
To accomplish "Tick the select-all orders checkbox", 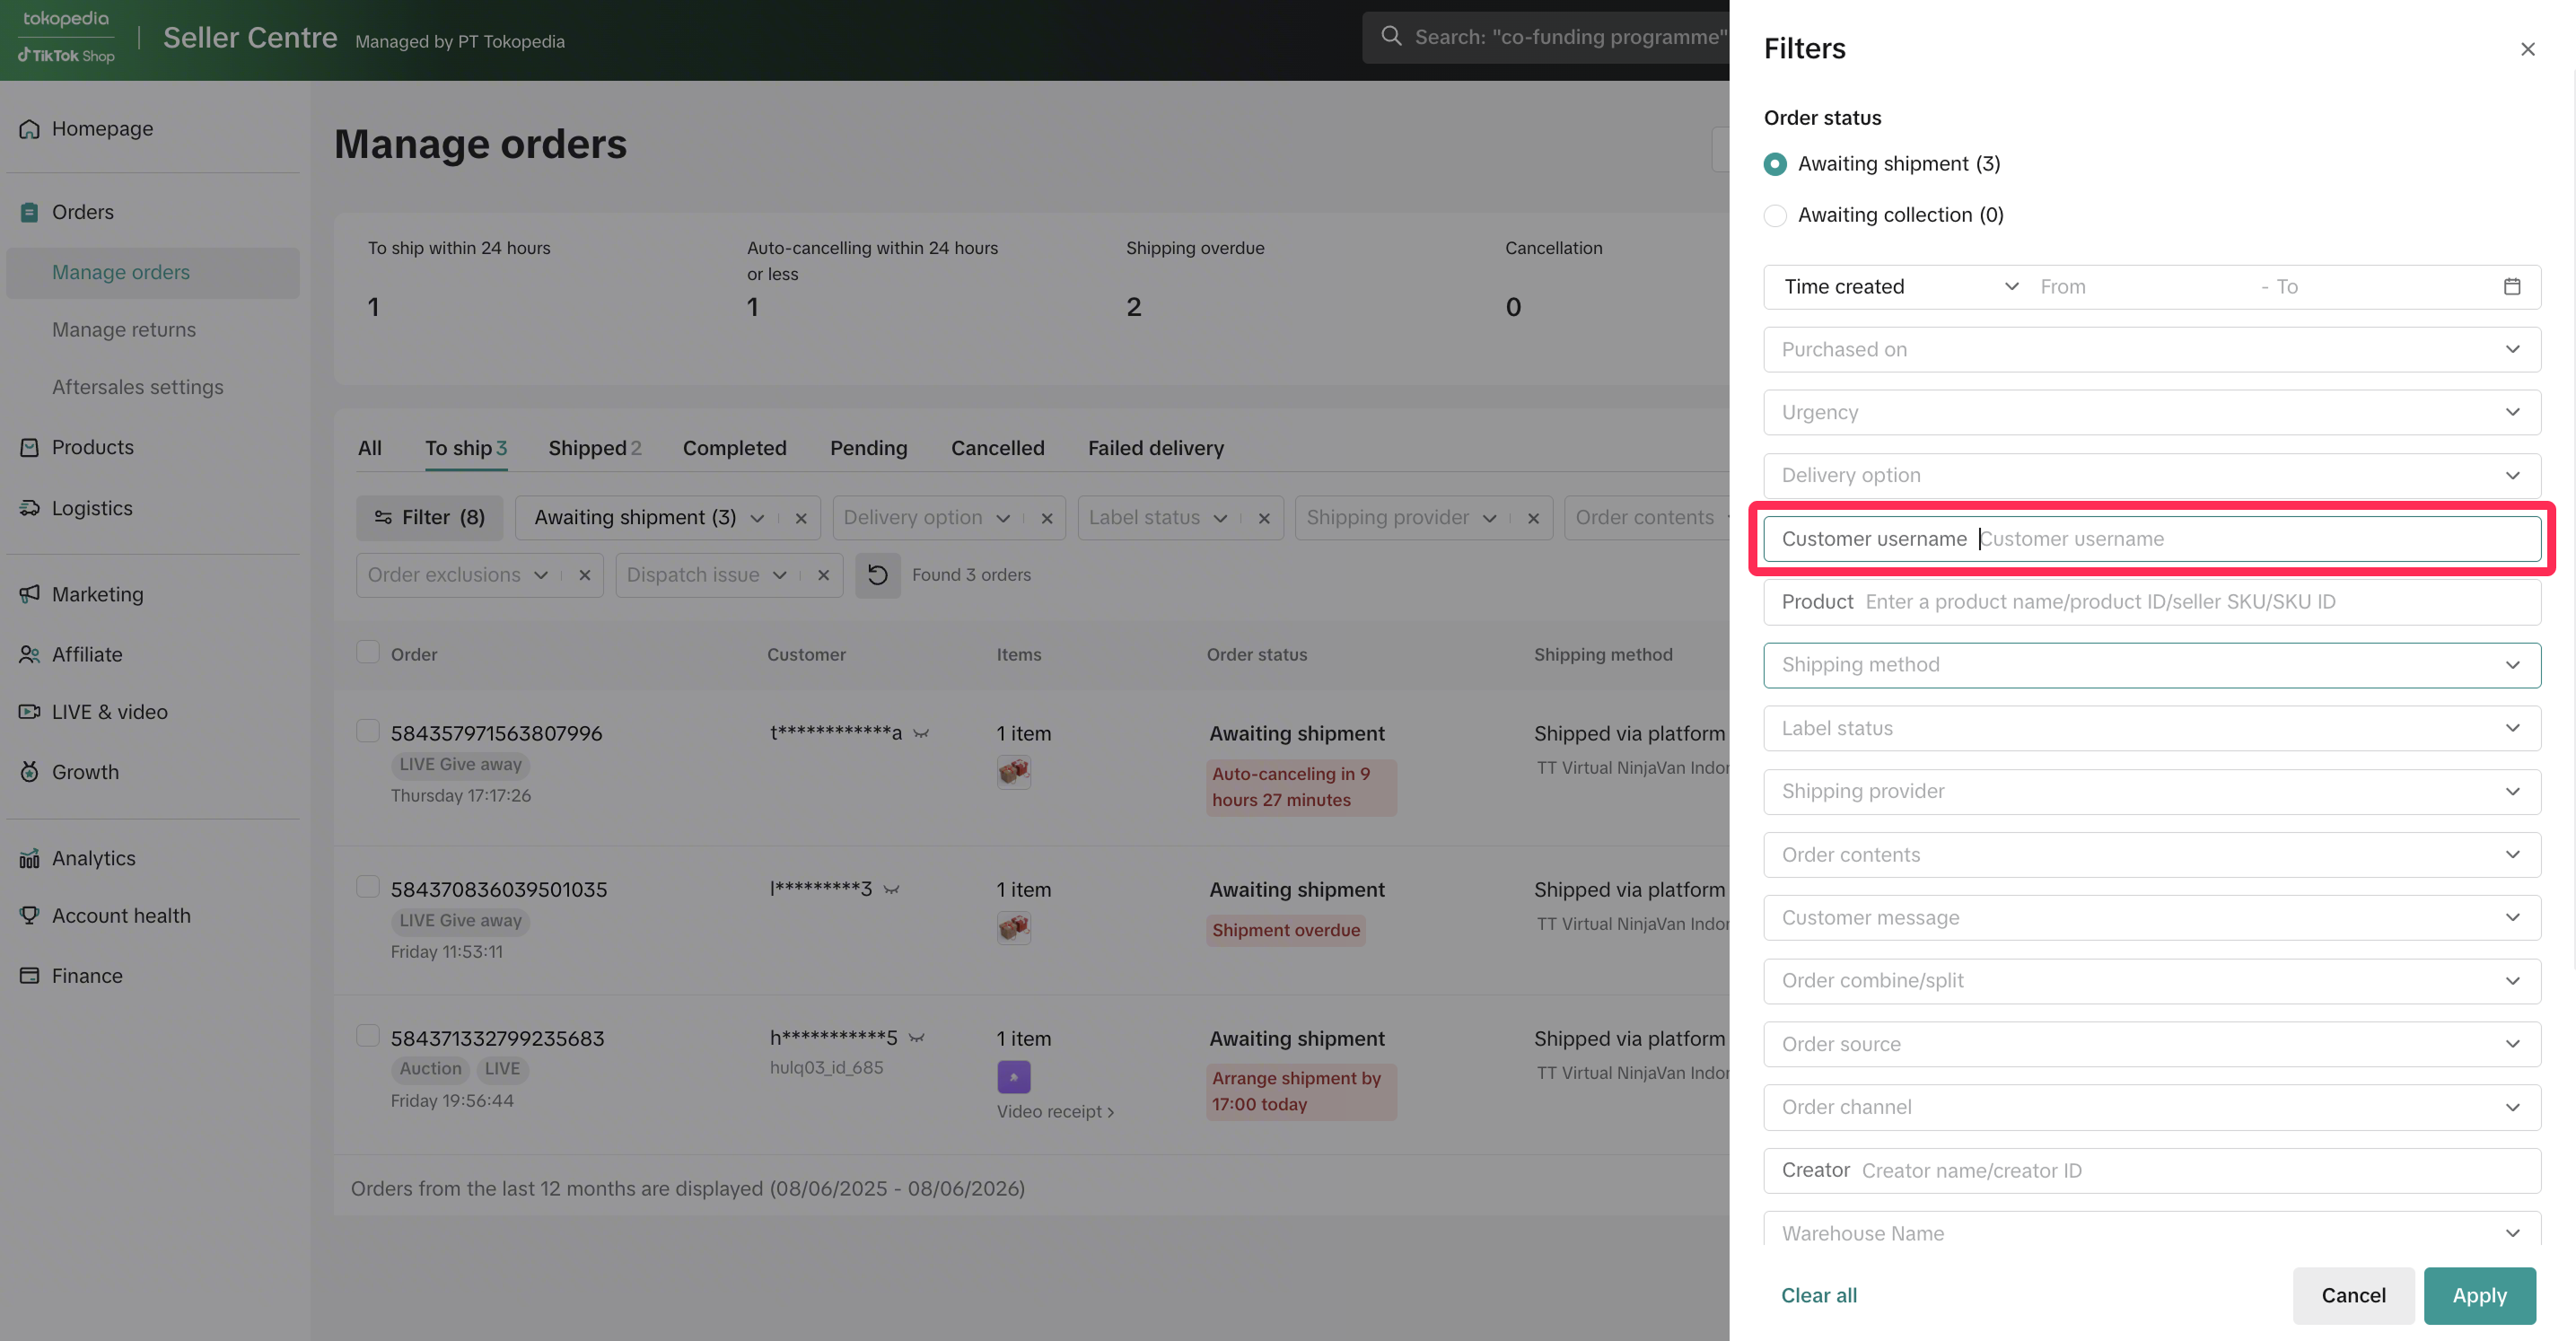I will coord(368,652).
